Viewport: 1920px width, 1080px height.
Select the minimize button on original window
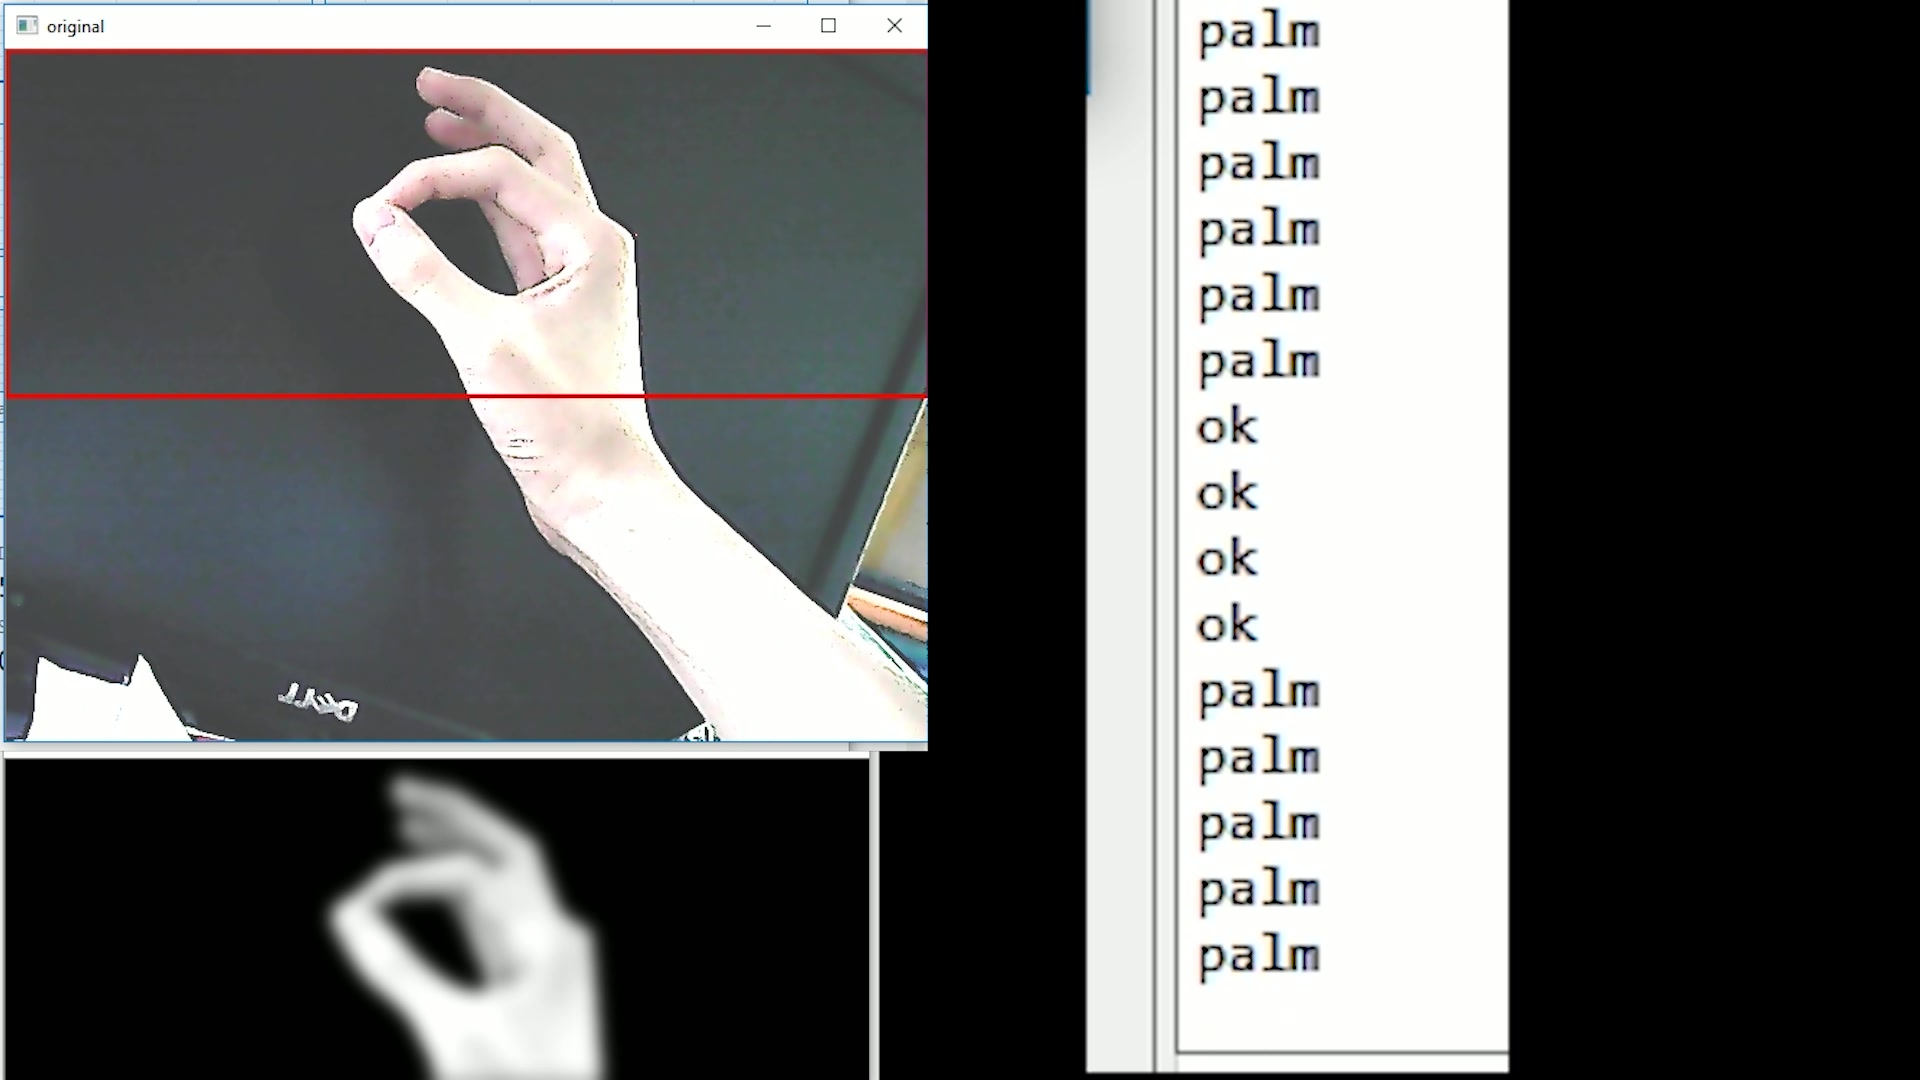click(x=762, y=25)
